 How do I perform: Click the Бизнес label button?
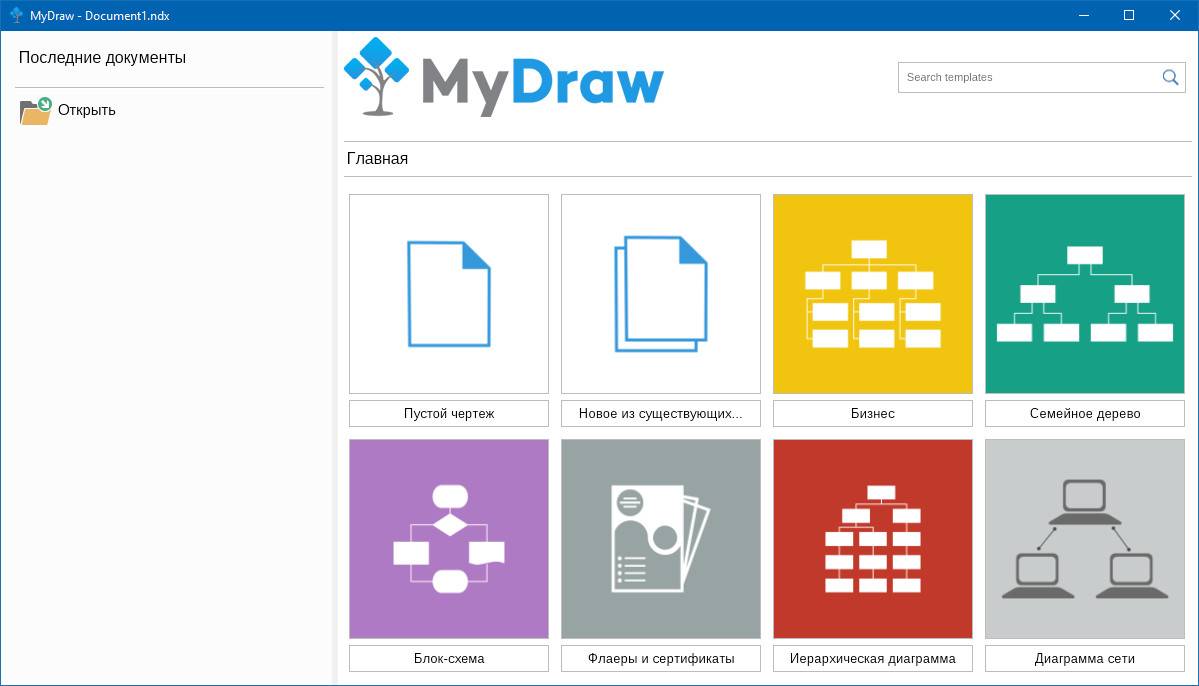tap(873, 413)
